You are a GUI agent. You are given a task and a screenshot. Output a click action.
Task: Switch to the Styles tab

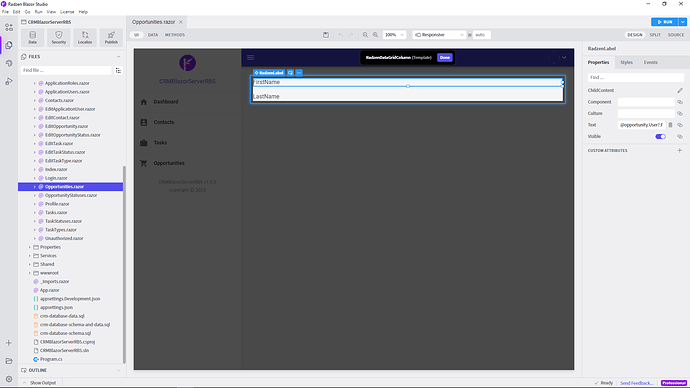coord(626,62)
